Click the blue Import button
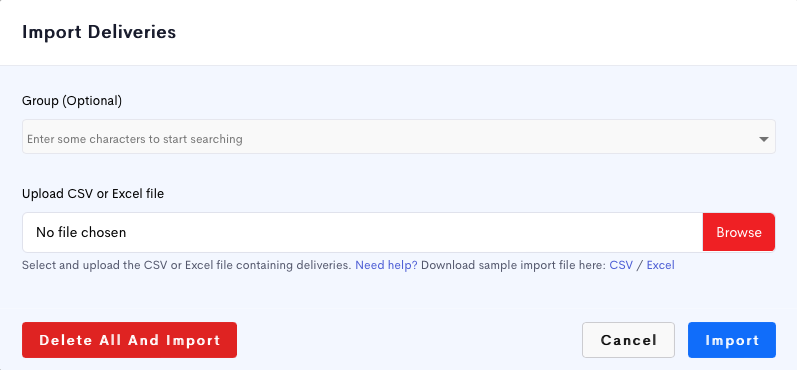The width and height of the screenshot is (797, 370). coord(732,340)
